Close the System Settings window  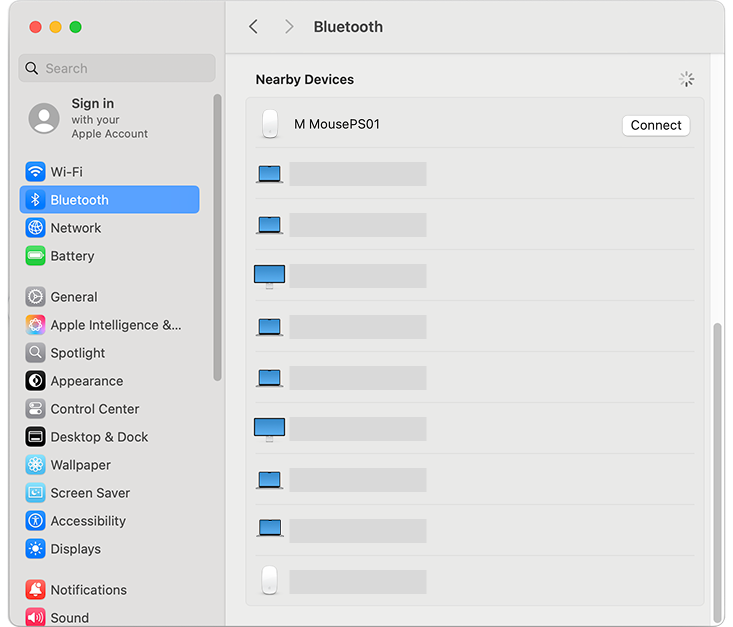pyautogui.click(x=36, y=27)
